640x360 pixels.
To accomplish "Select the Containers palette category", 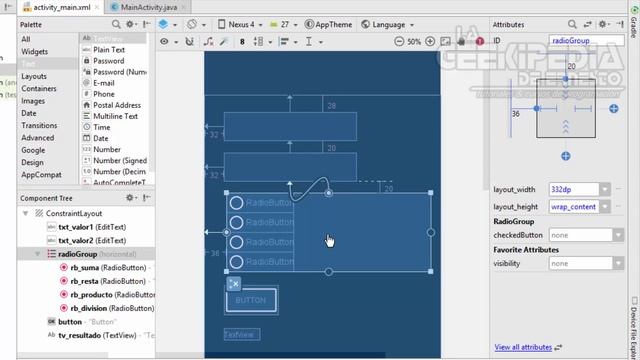I will pos(39,89).
